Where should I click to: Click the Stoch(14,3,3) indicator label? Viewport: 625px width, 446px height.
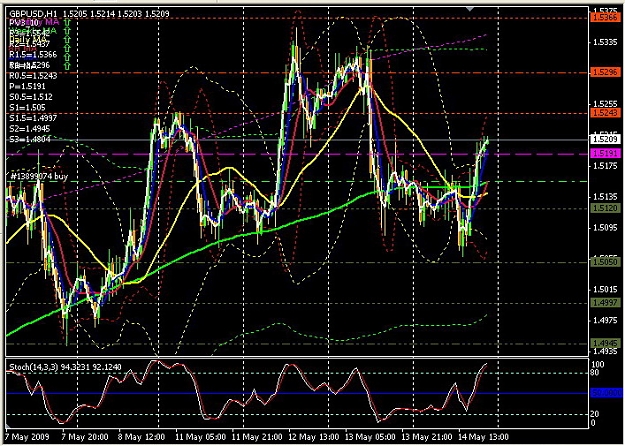pos(34,367)
